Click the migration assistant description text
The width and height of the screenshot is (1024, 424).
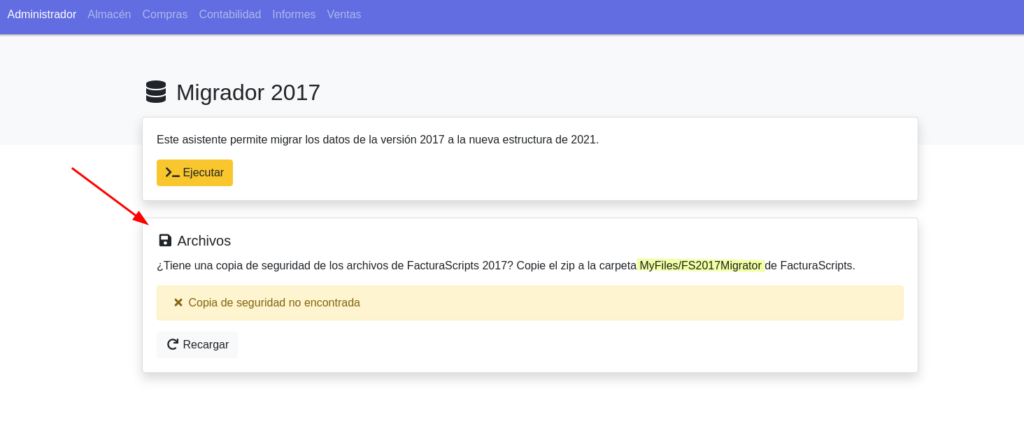tap(377, 140)
